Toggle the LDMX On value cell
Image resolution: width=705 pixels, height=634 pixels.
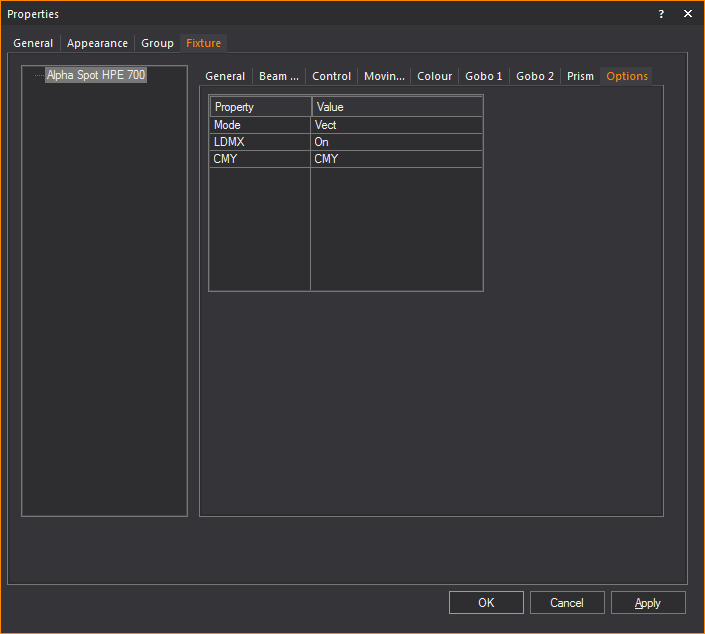396,142
